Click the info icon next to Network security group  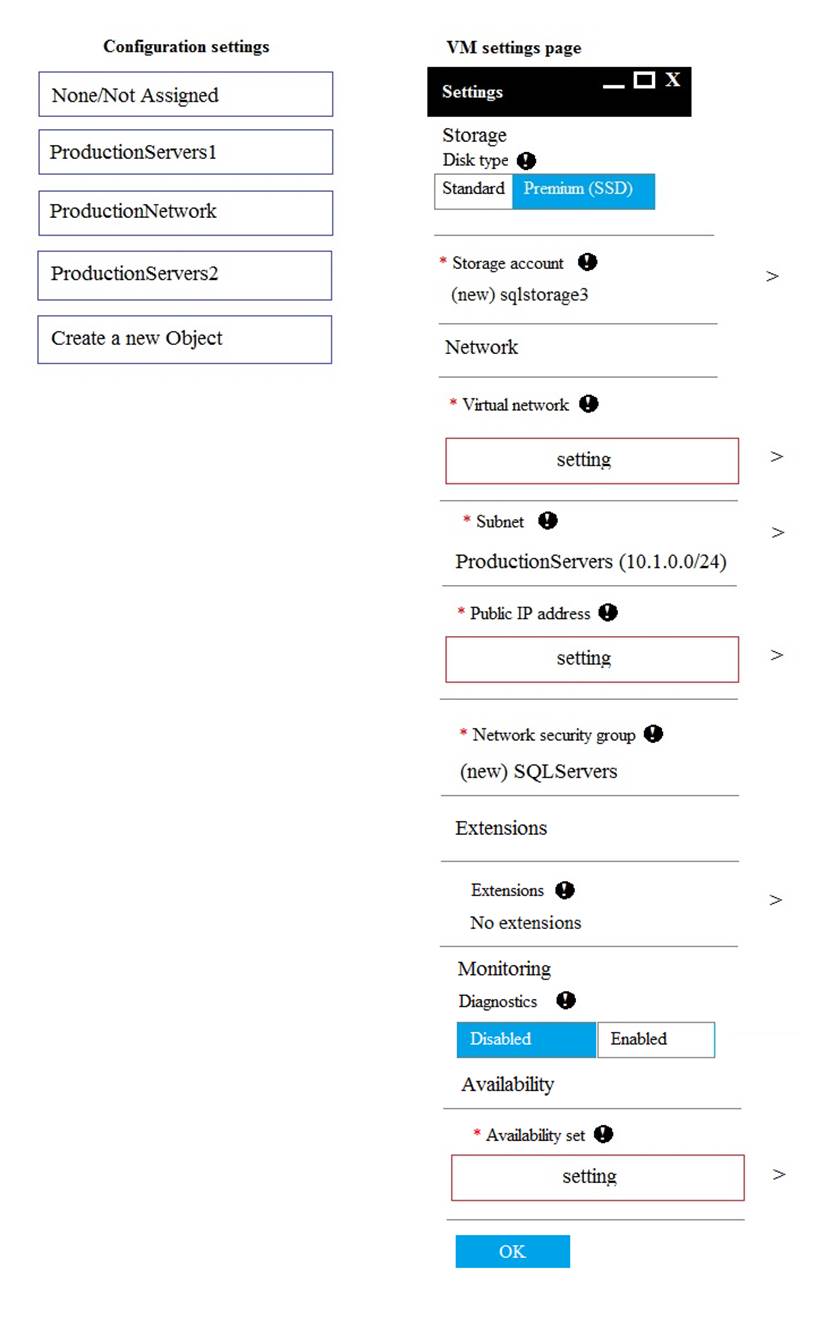[x=653, y=734]
